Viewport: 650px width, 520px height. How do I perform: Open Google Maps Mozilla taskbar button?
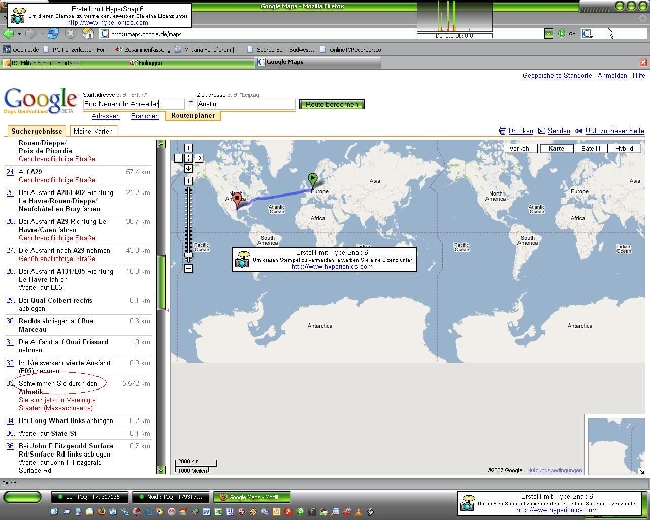point(252,497)
